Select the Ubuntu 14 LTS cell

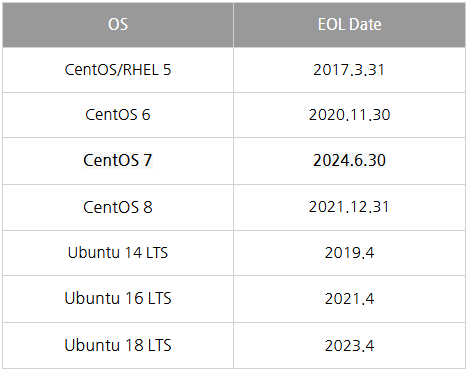click(x=118, y=252)
